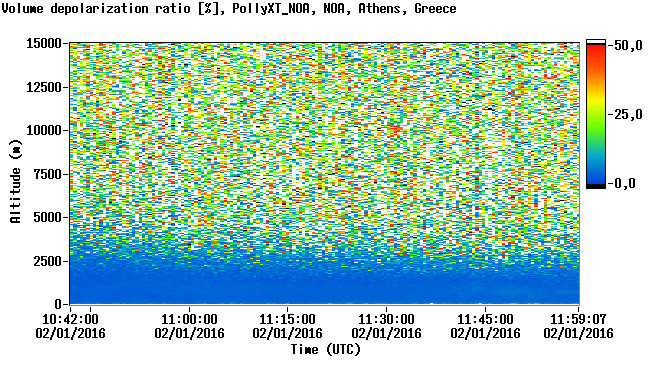Select the 11:59:07 end time label
The image size is (665, 389).
tap(578, 326)
